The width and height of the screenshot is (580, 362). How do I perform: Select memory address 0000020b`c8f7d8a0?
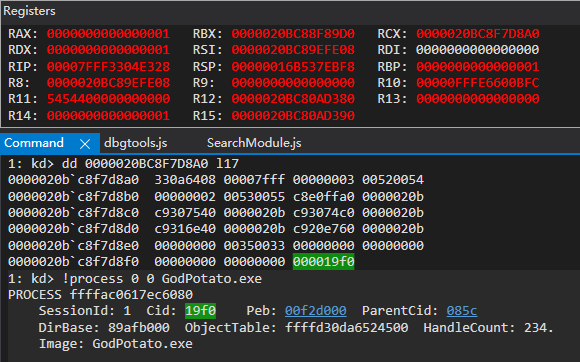[74, 180]
